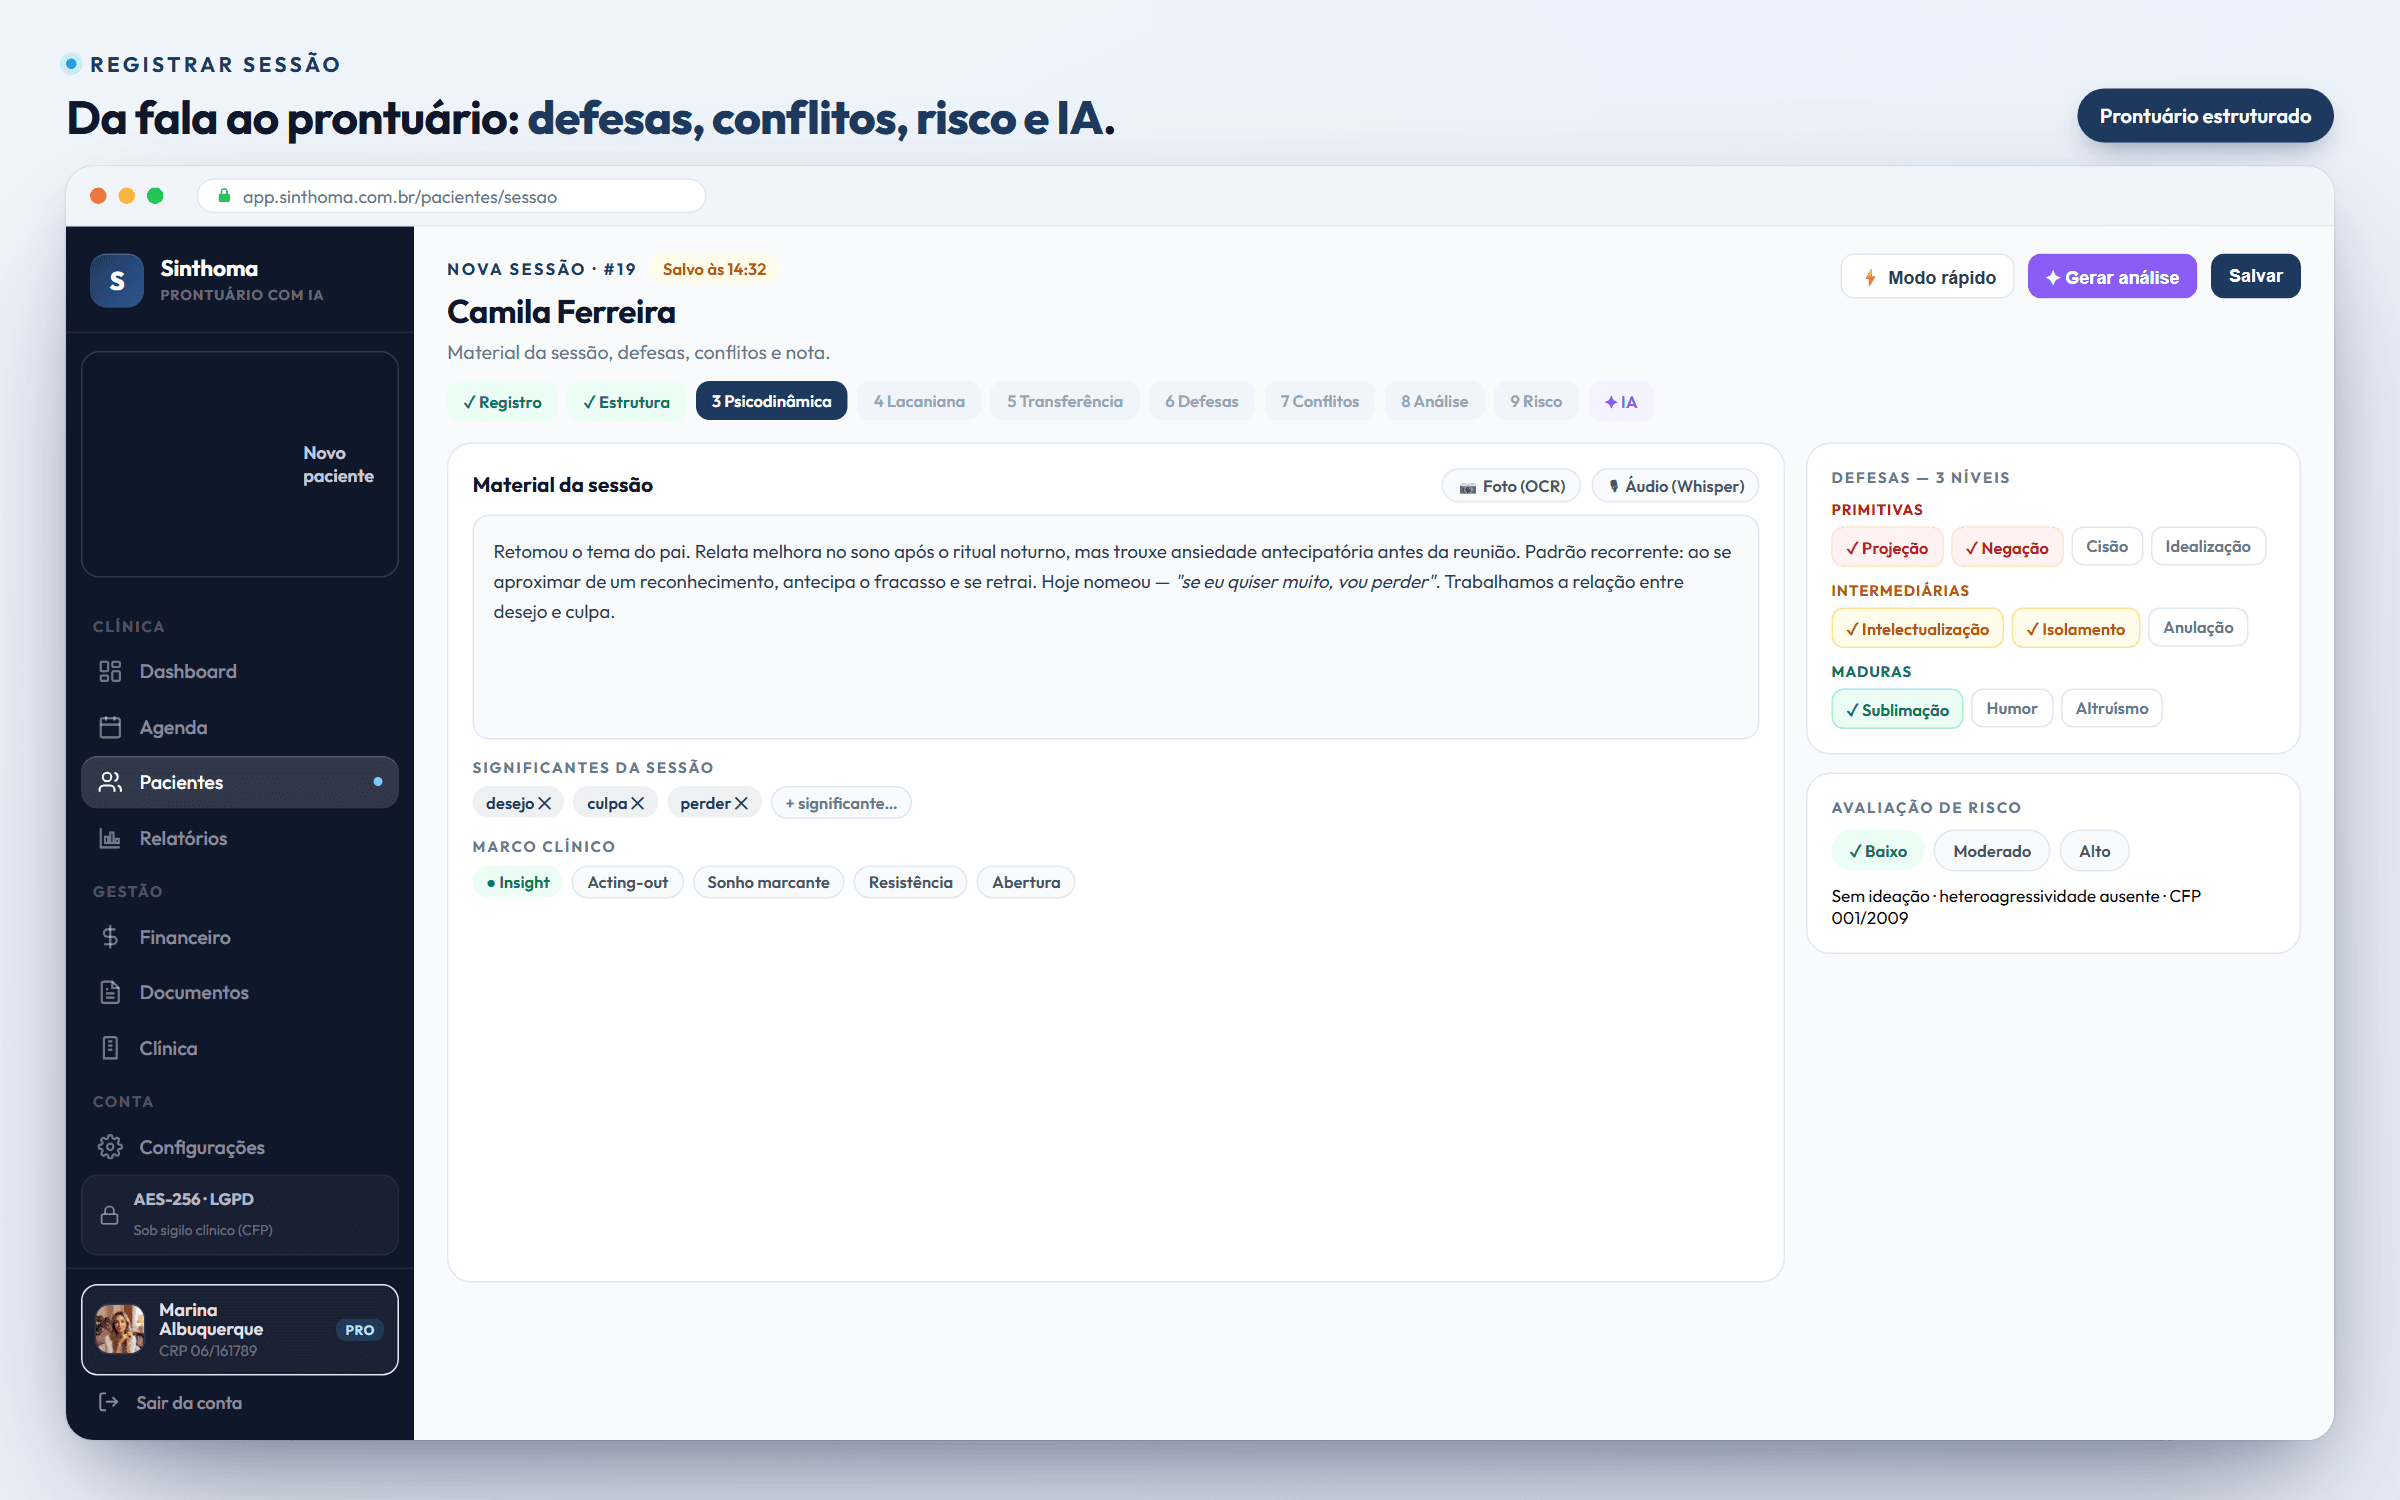
Task: Open the 5 Transferência tab
Action: [x=1065, y=401]
